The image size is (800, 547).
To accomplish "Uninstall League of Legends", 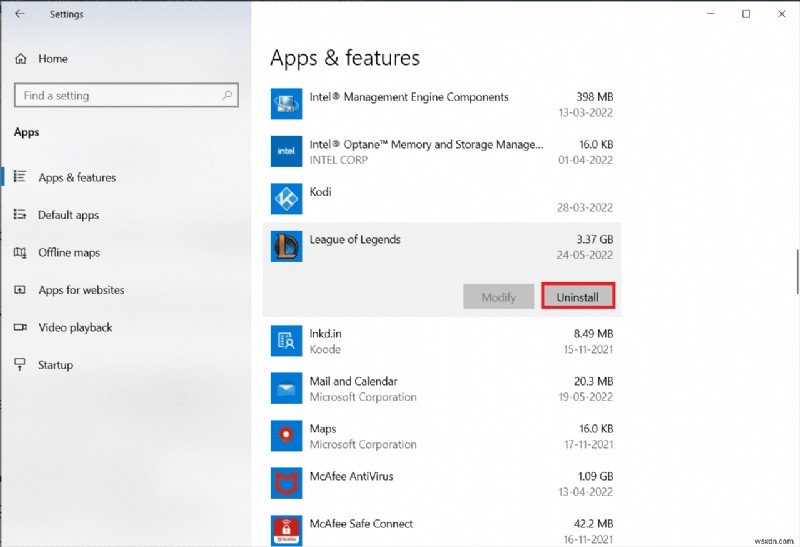I will tap(577, 297).
